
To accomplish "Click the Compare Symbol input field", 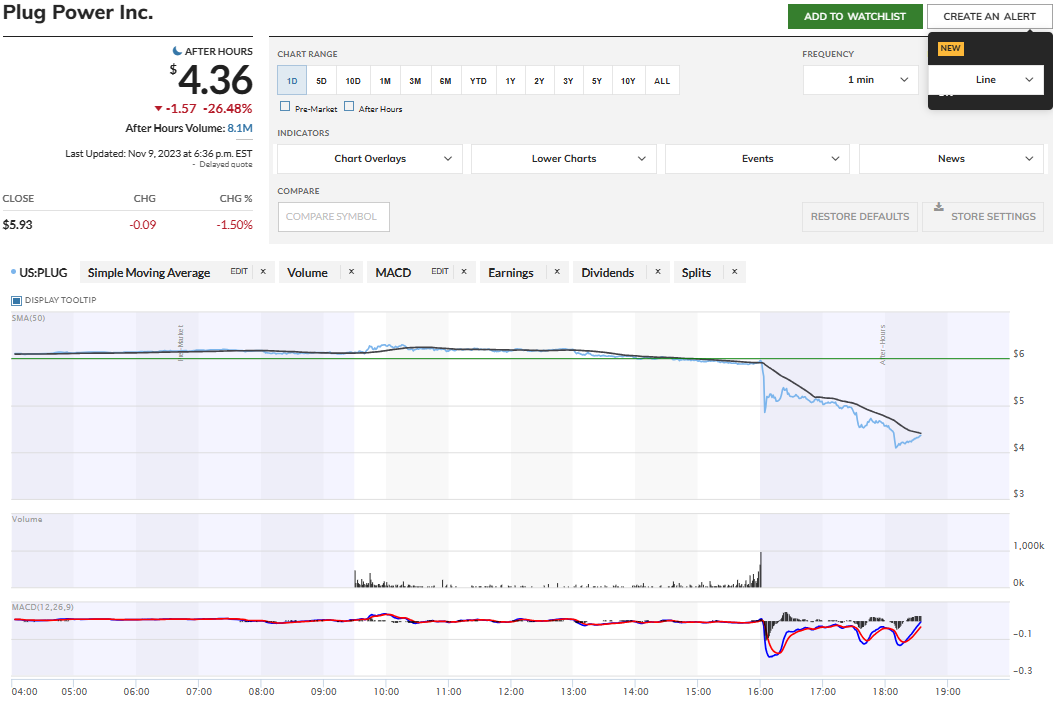I will click(334, 217).
